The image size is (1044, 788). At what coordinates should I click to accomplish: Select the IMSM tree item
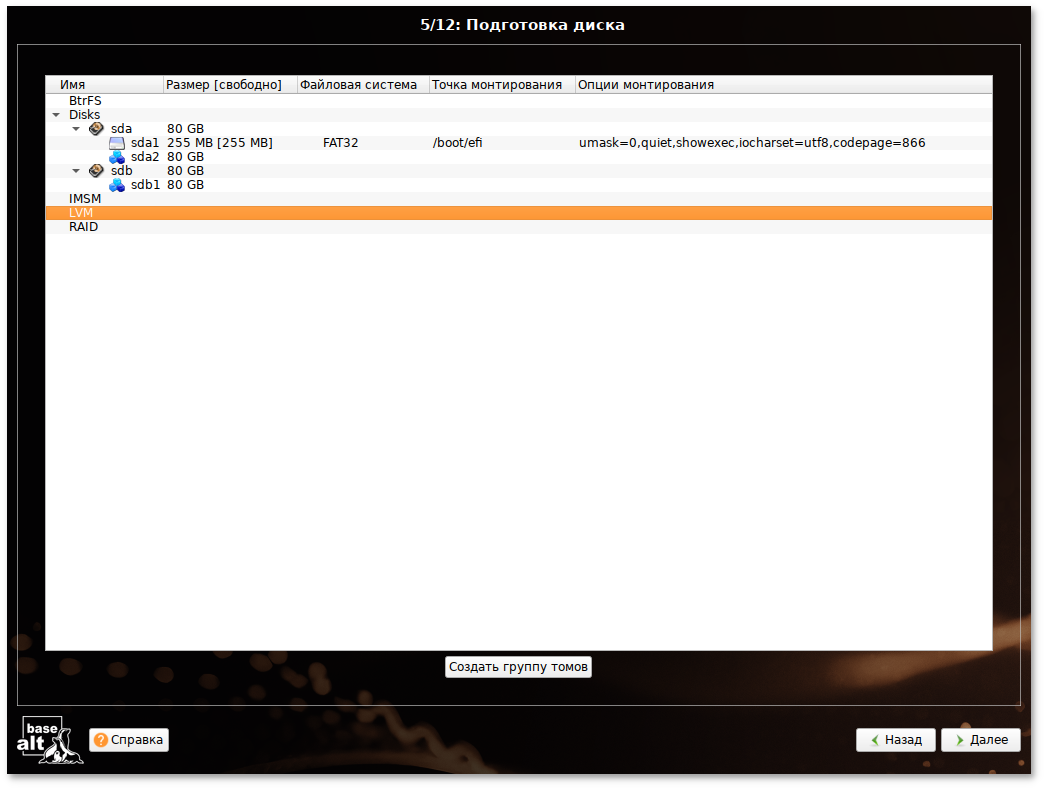85,199
